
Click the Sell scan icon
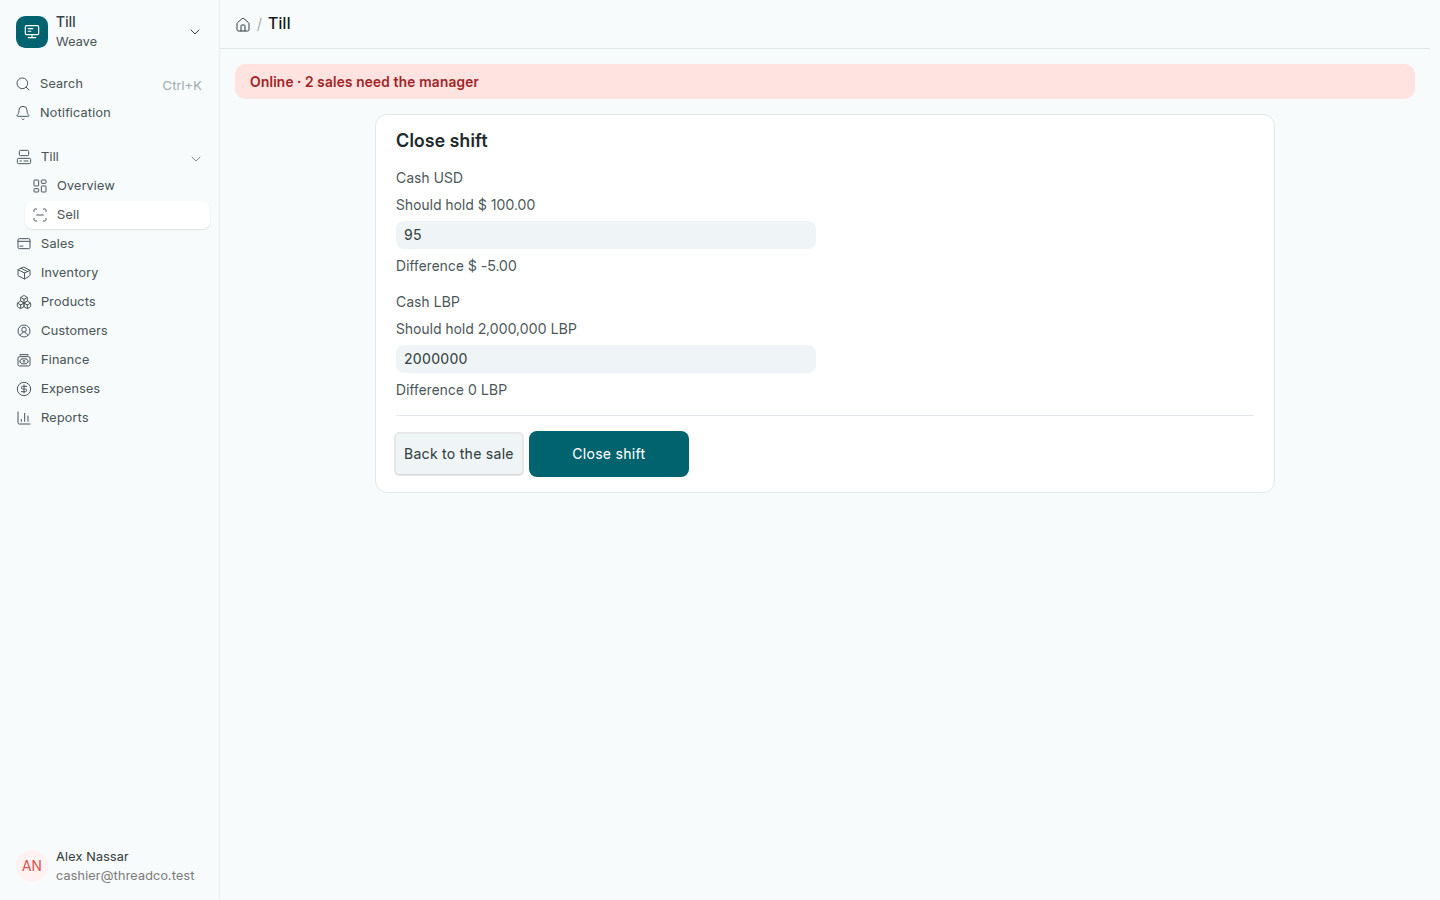[40, 215]
